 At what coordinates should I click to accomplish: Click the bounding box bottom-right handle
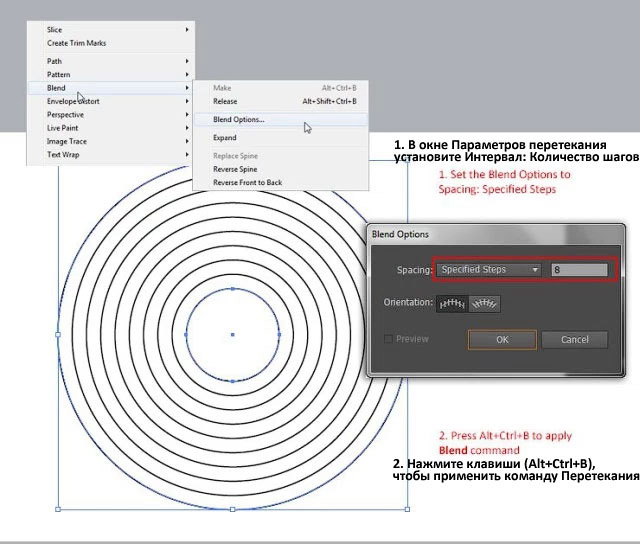pyautogui.click(x=407, y=509)
